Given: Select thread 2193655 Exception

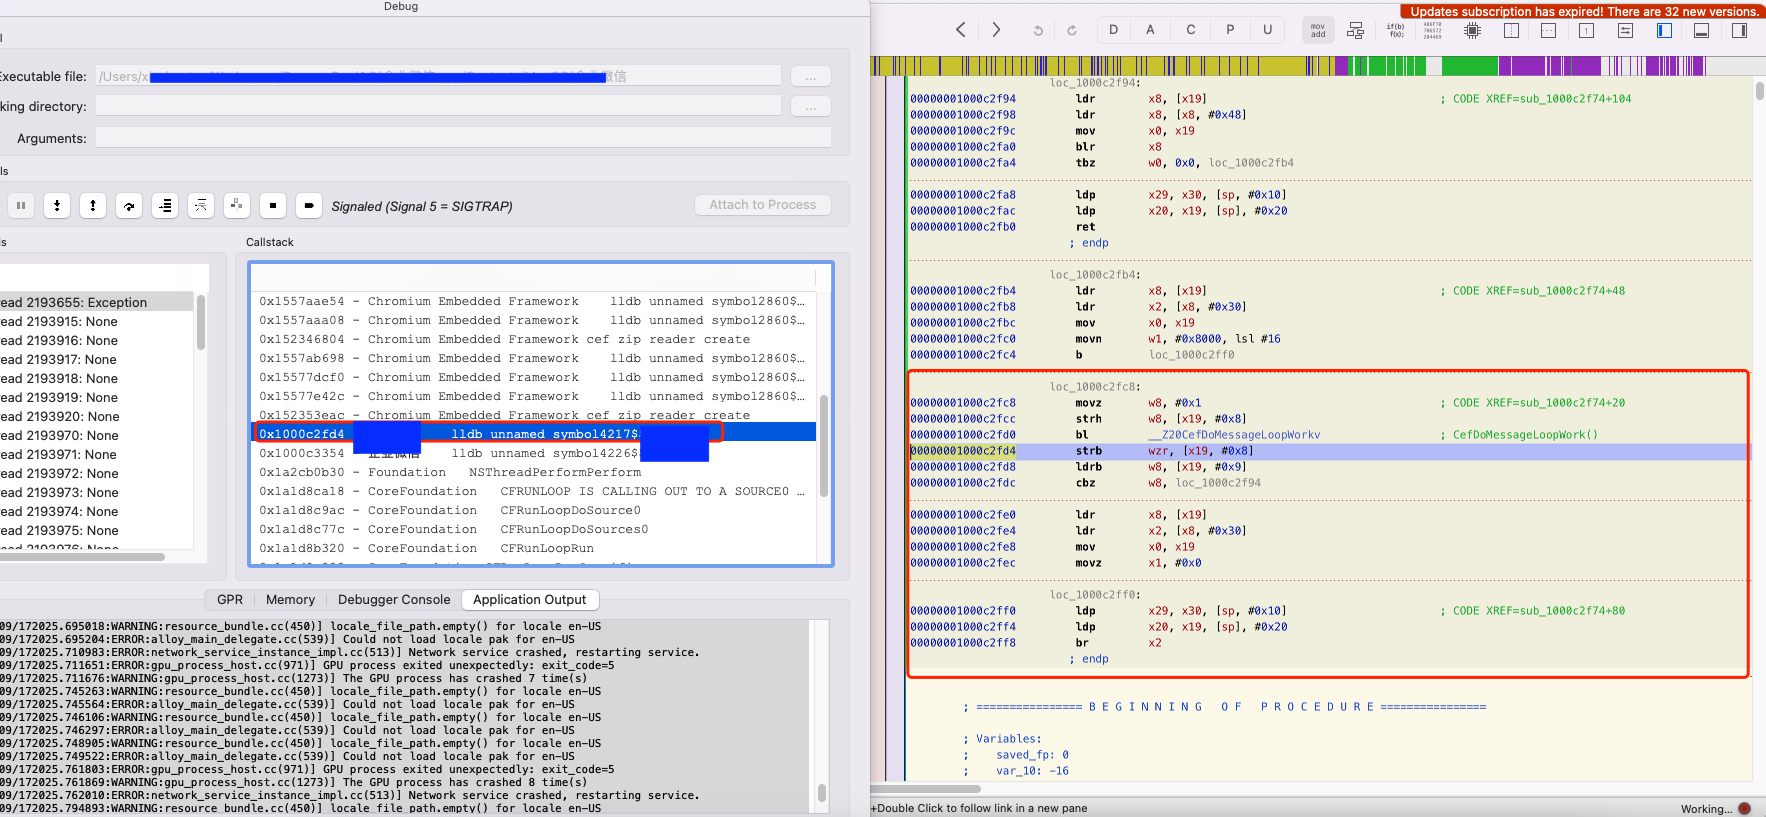Looking at the screenshot, I should [96, 302].
